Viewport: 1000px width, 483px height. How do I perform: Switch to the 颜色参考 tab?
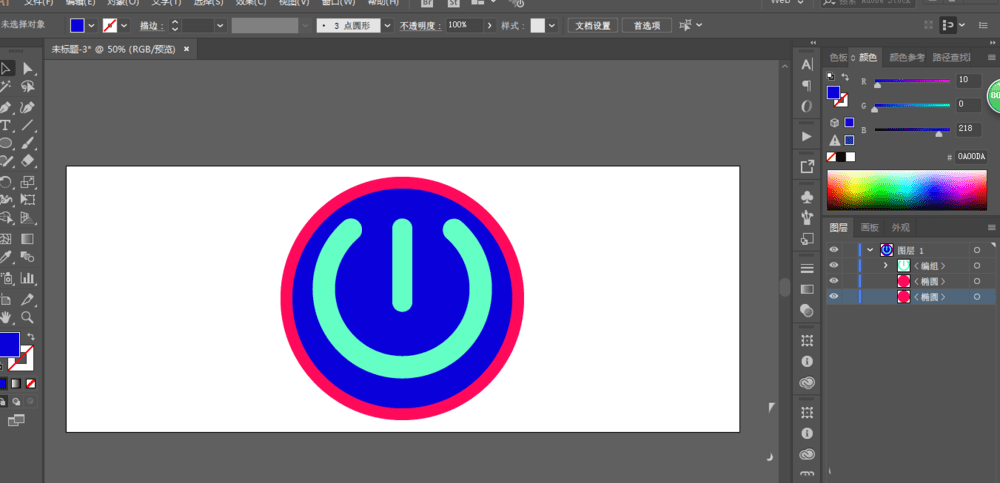click(907, 57)
